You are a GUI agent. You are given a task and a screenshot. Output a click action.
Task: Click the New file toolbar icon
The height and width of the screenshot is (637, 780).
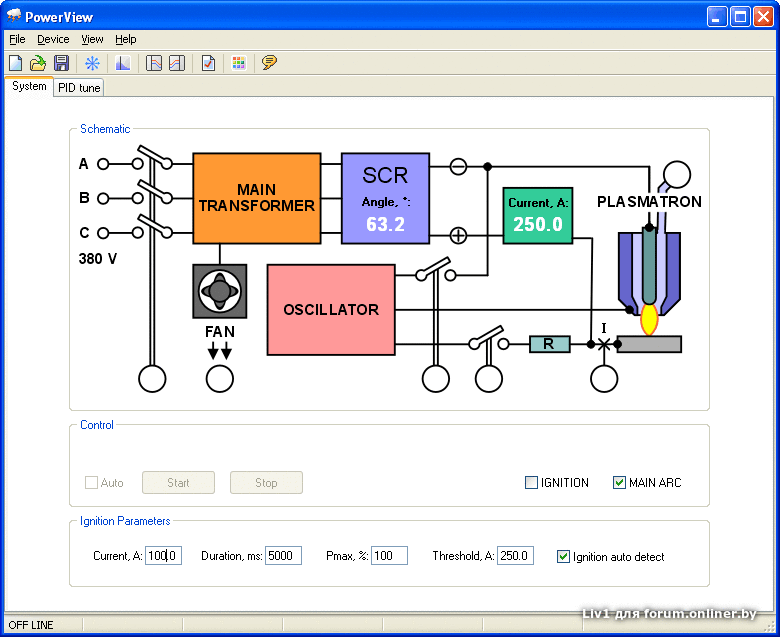[x=15, y=63]
